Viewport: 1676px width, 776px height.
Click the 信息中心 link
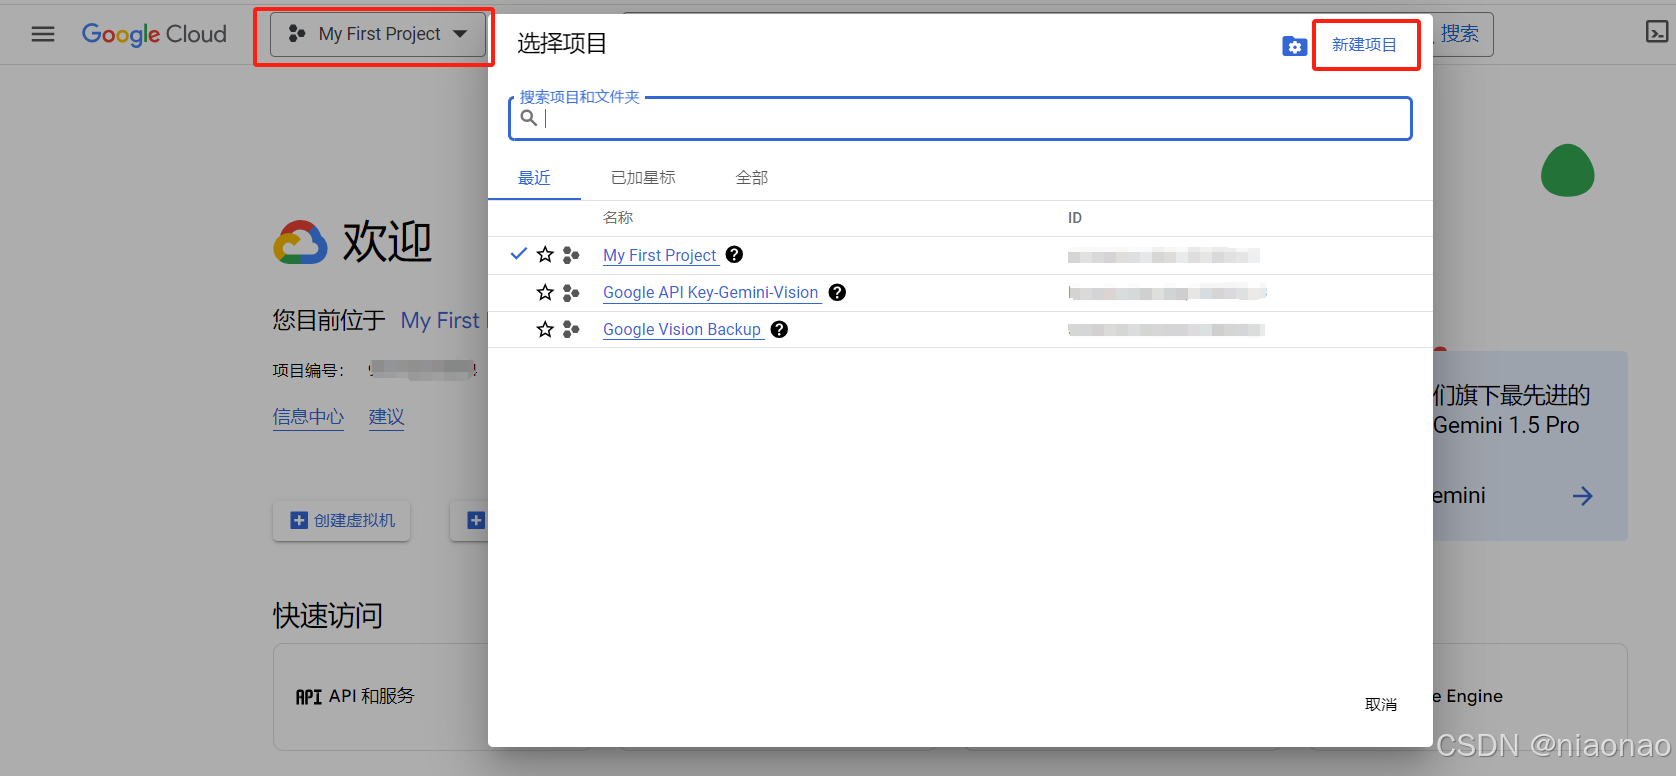(308, 417)
